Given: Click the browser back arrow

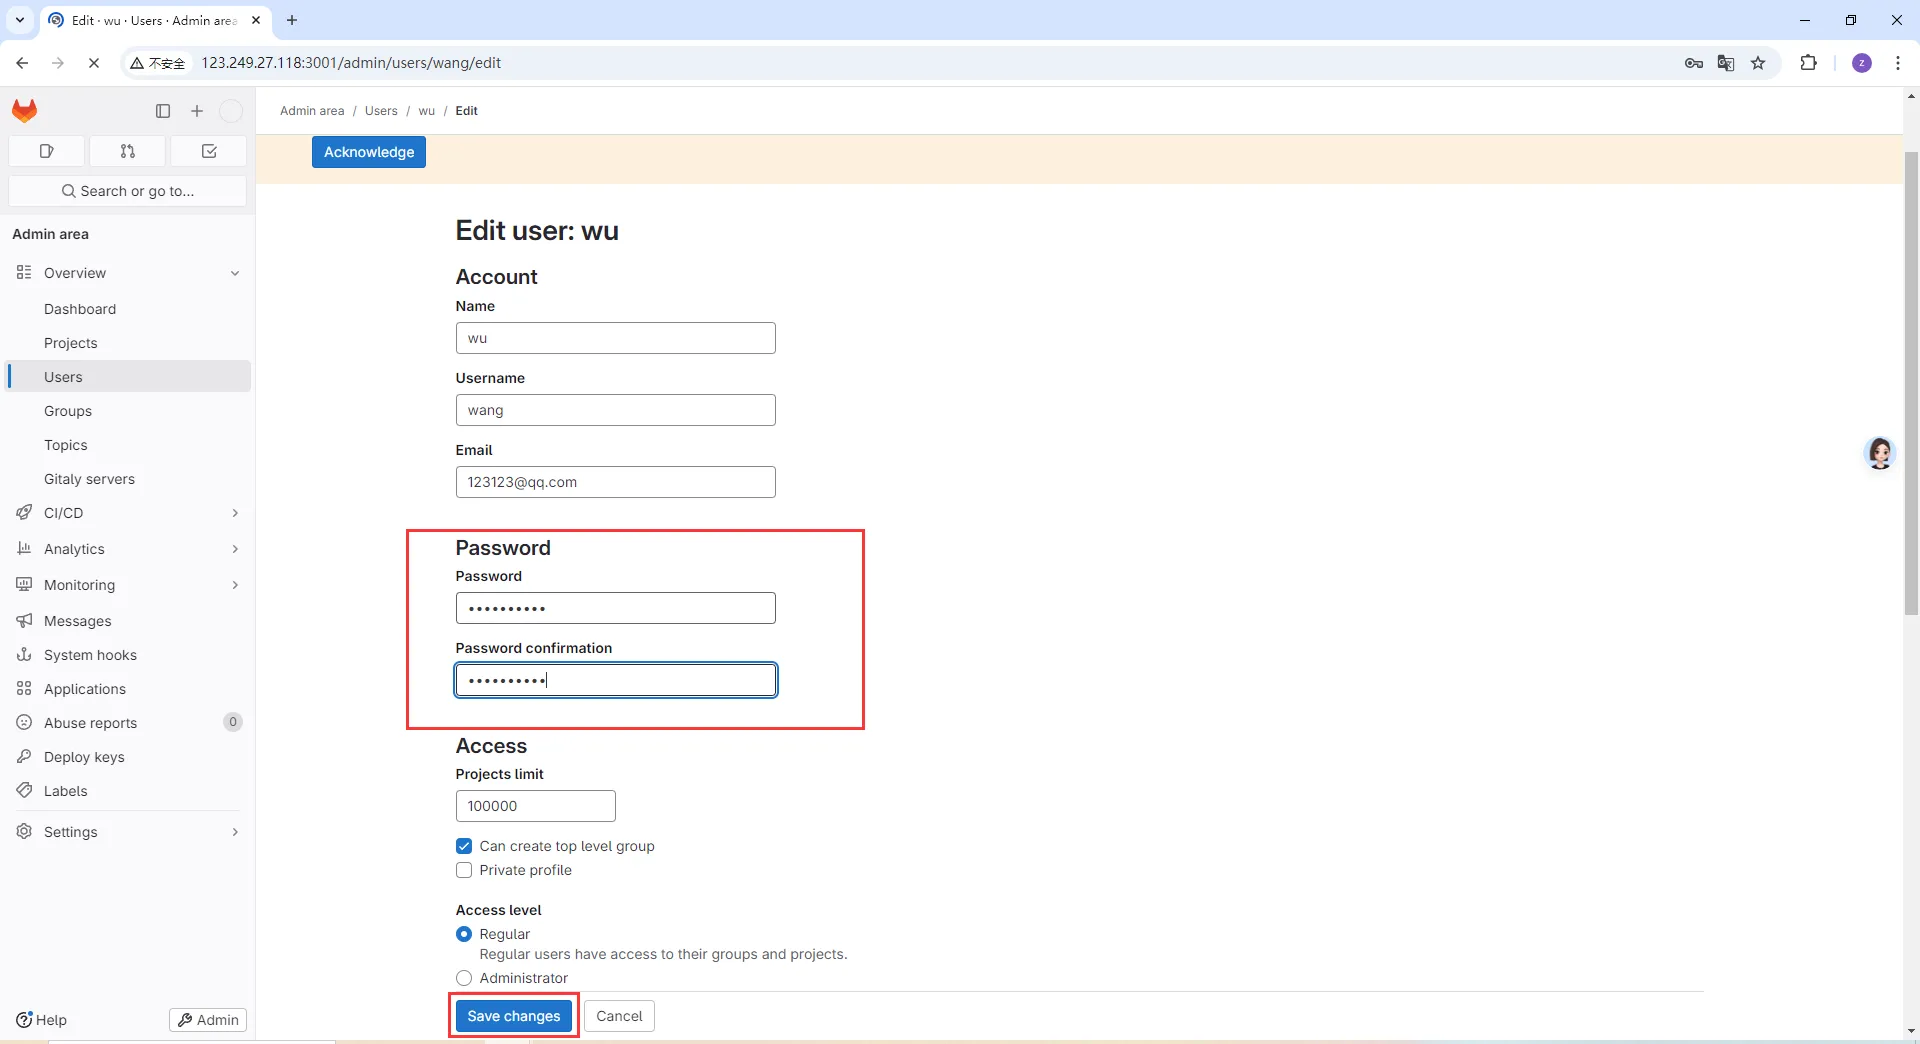Looking at the screenshot, I should tap(22, 63).
